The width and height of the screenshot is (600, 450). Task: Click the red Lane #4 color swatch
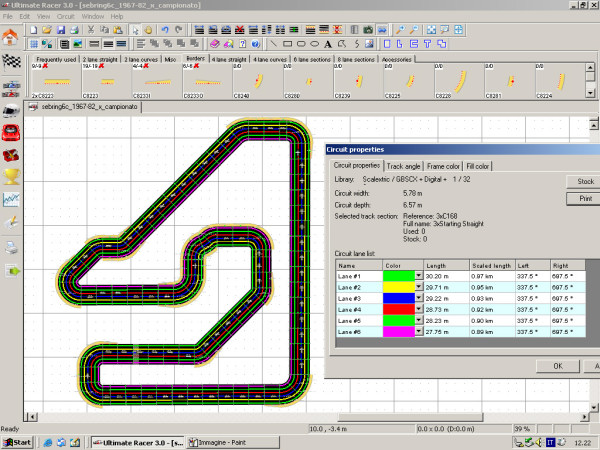point(399,309)
